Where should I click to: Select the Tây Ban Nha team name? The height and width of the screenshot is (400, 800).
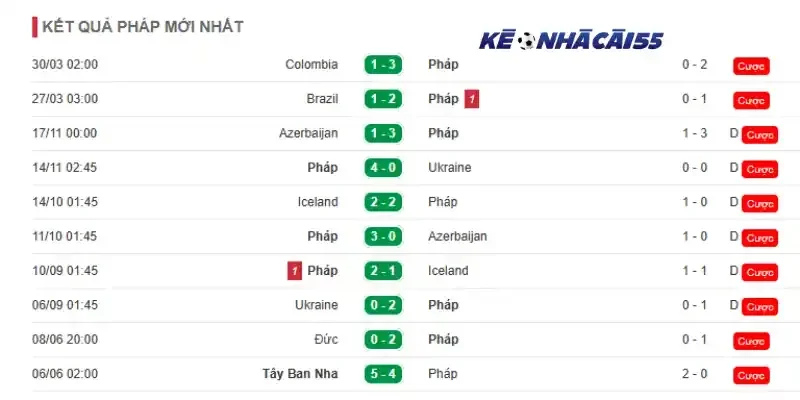click(x=300, y=373)
